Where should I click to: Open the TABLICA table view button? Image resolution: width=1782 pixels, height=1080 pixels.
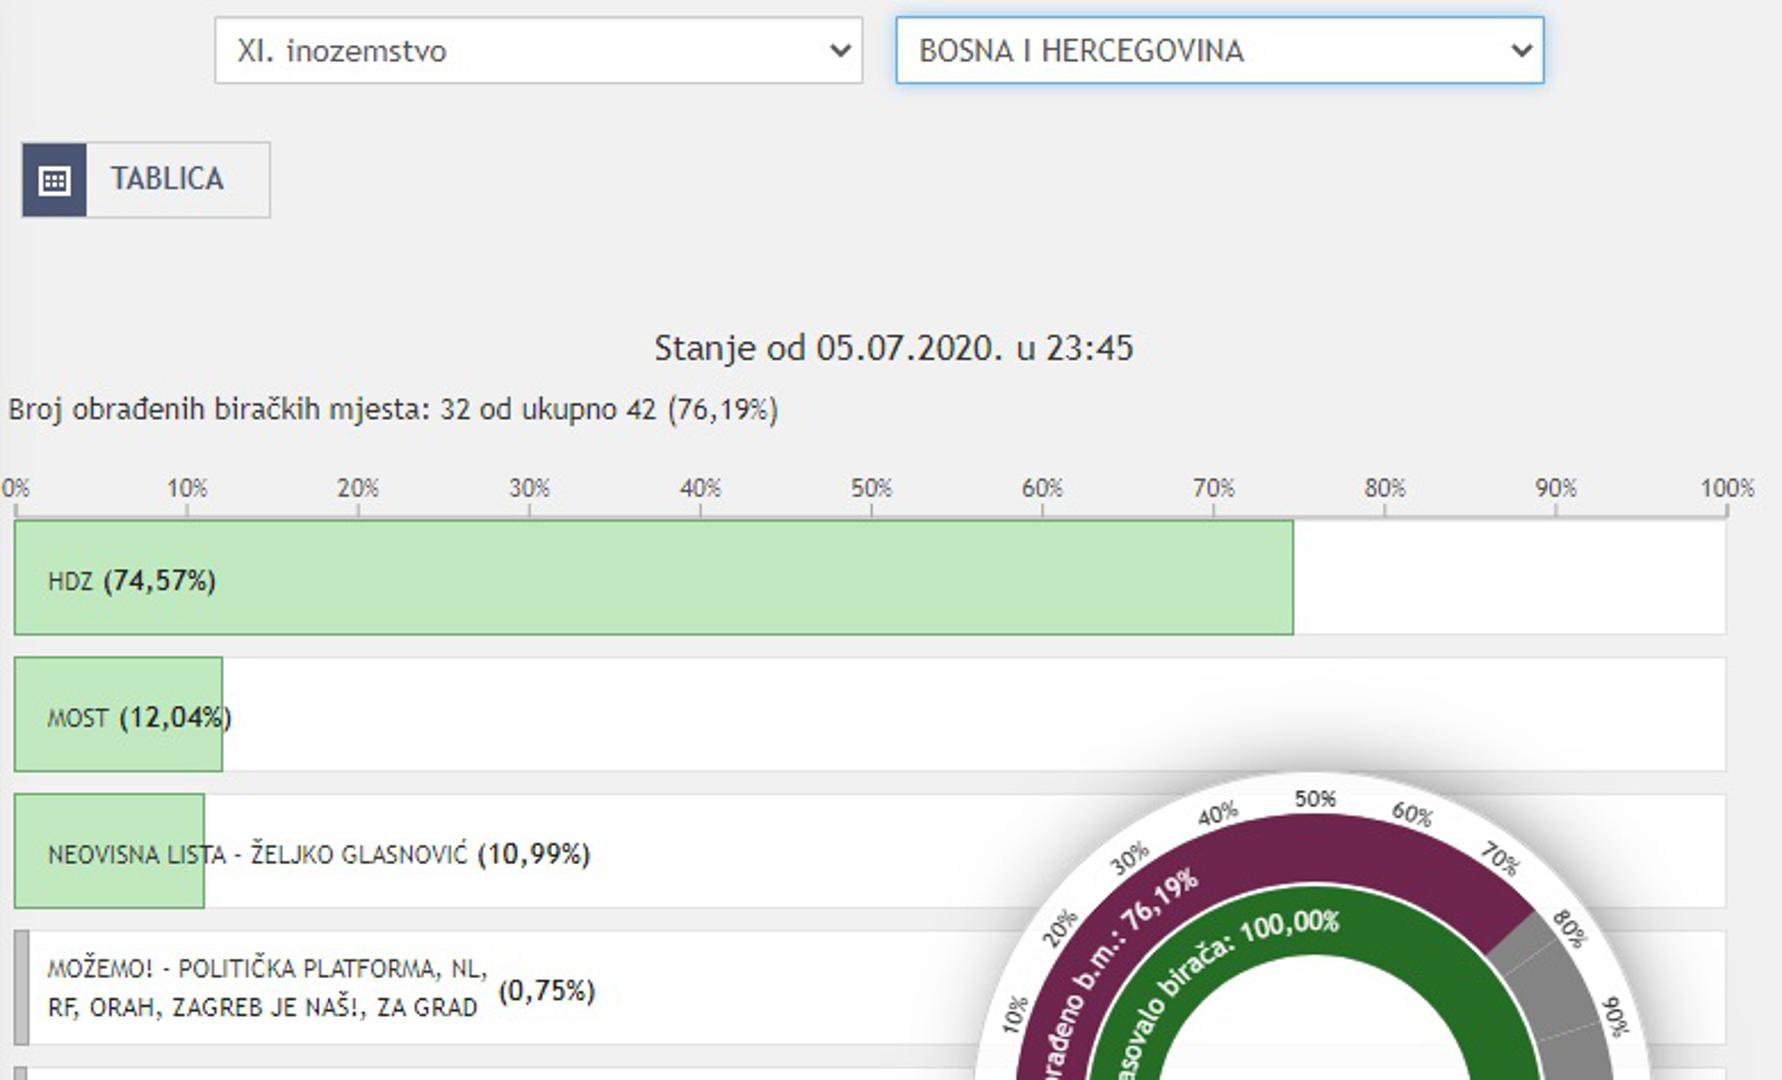[x=167, y=180]
